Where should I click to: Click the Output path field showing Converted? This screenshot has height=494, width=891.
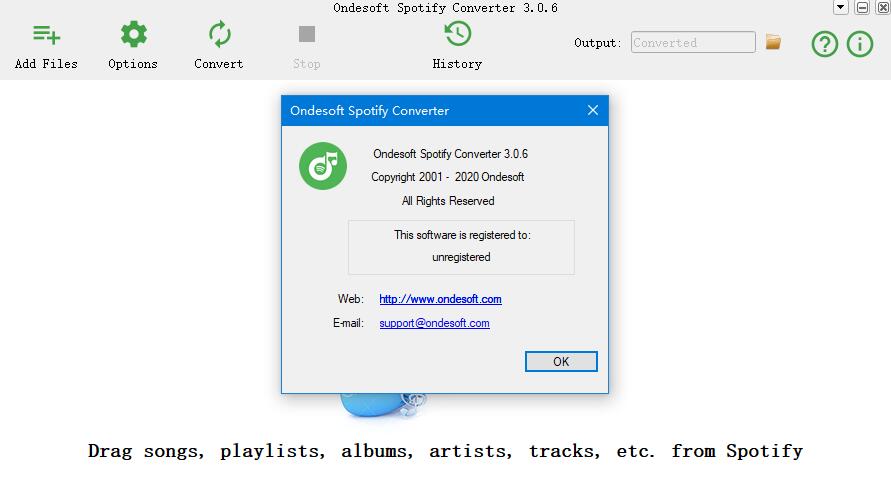tap(693, 42)
